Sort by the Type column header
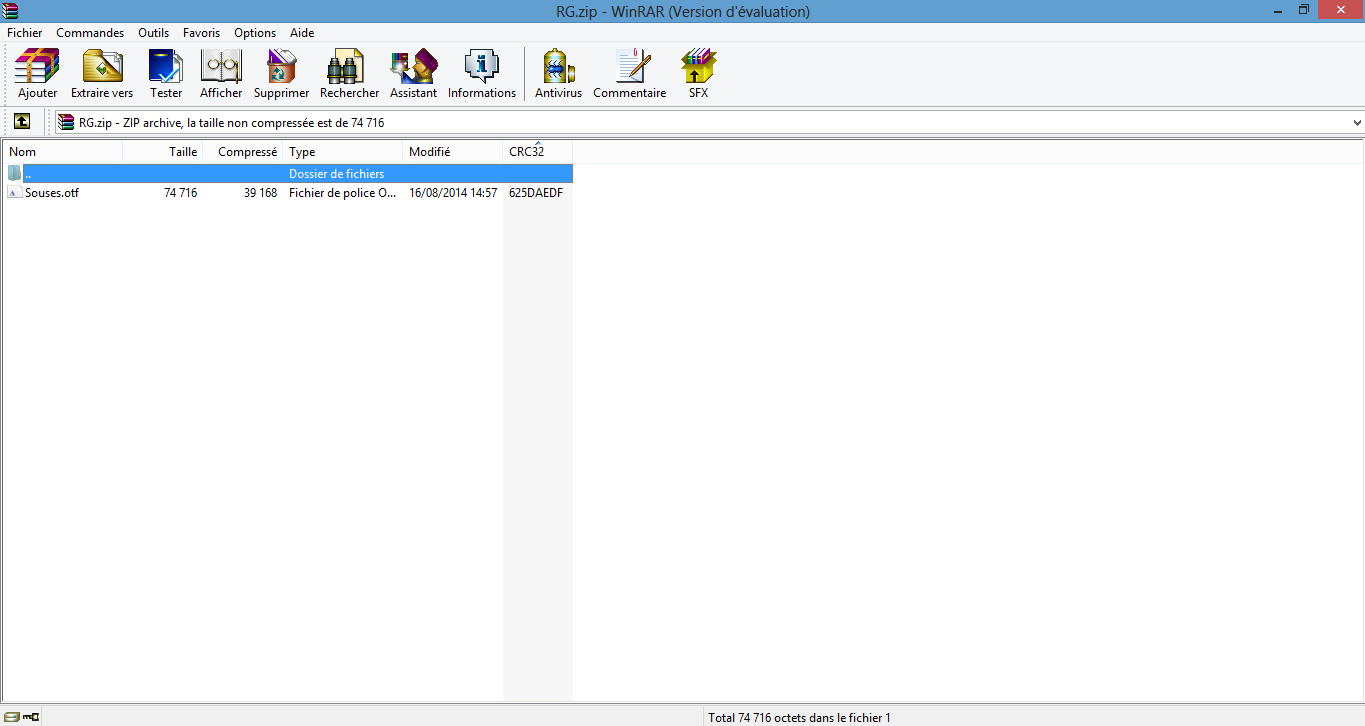Image resolution: width=1365 pixels, height=726 pixels. [343, 152]
